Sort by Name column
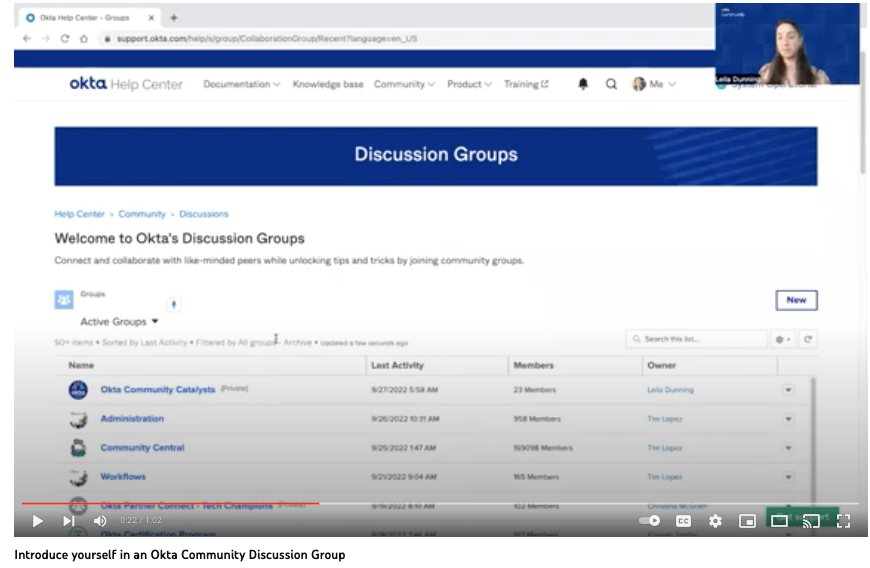Image resolution: width=870 pixels, height=568 pixels. [x=81, y=365]
